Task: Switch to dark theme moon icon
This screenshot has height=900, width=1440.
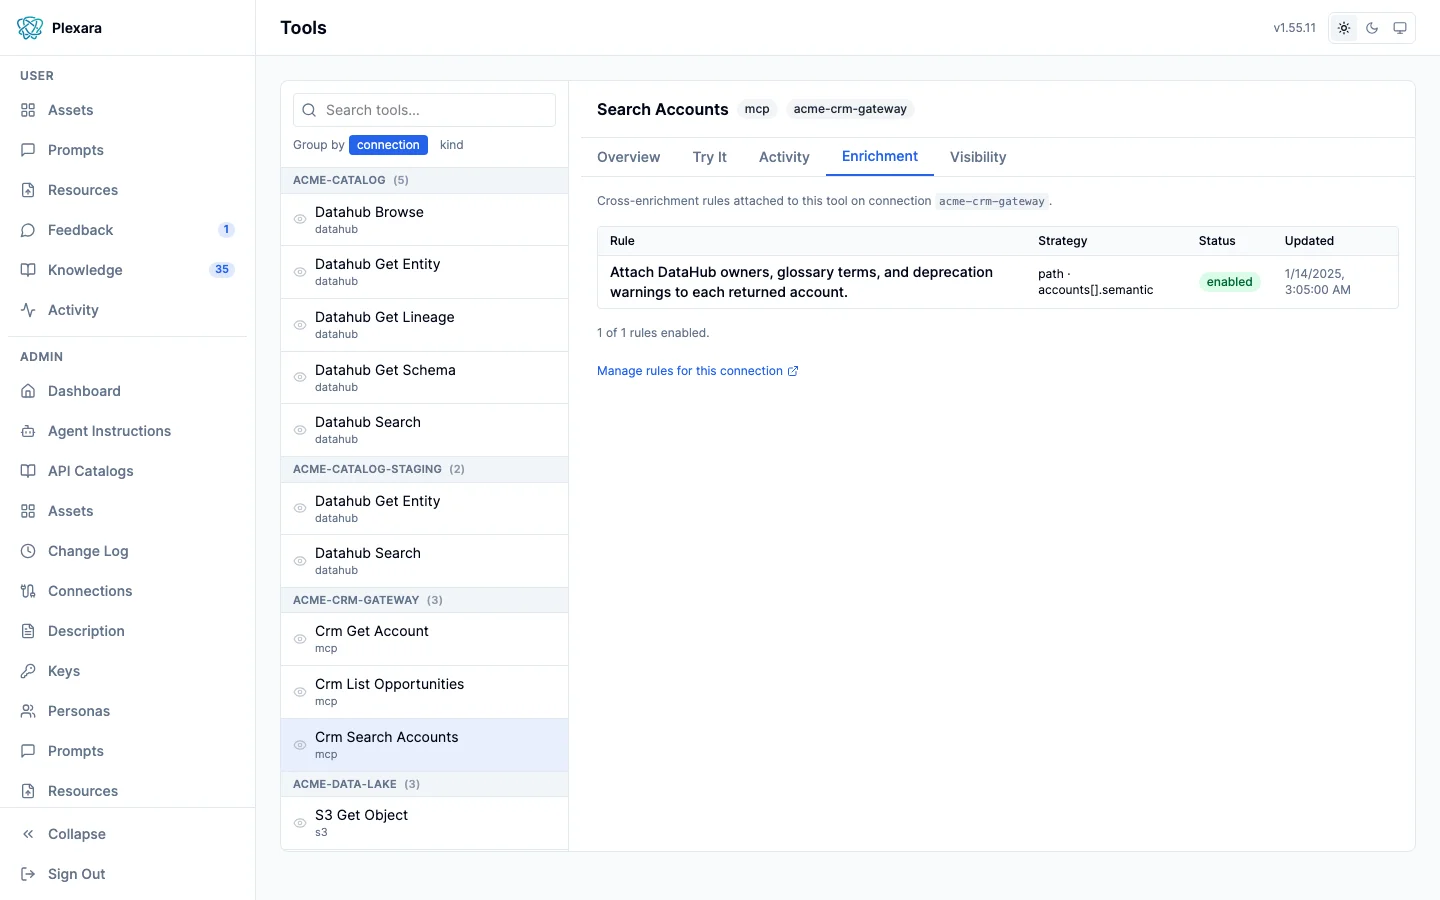Action: click(1372, 28)
